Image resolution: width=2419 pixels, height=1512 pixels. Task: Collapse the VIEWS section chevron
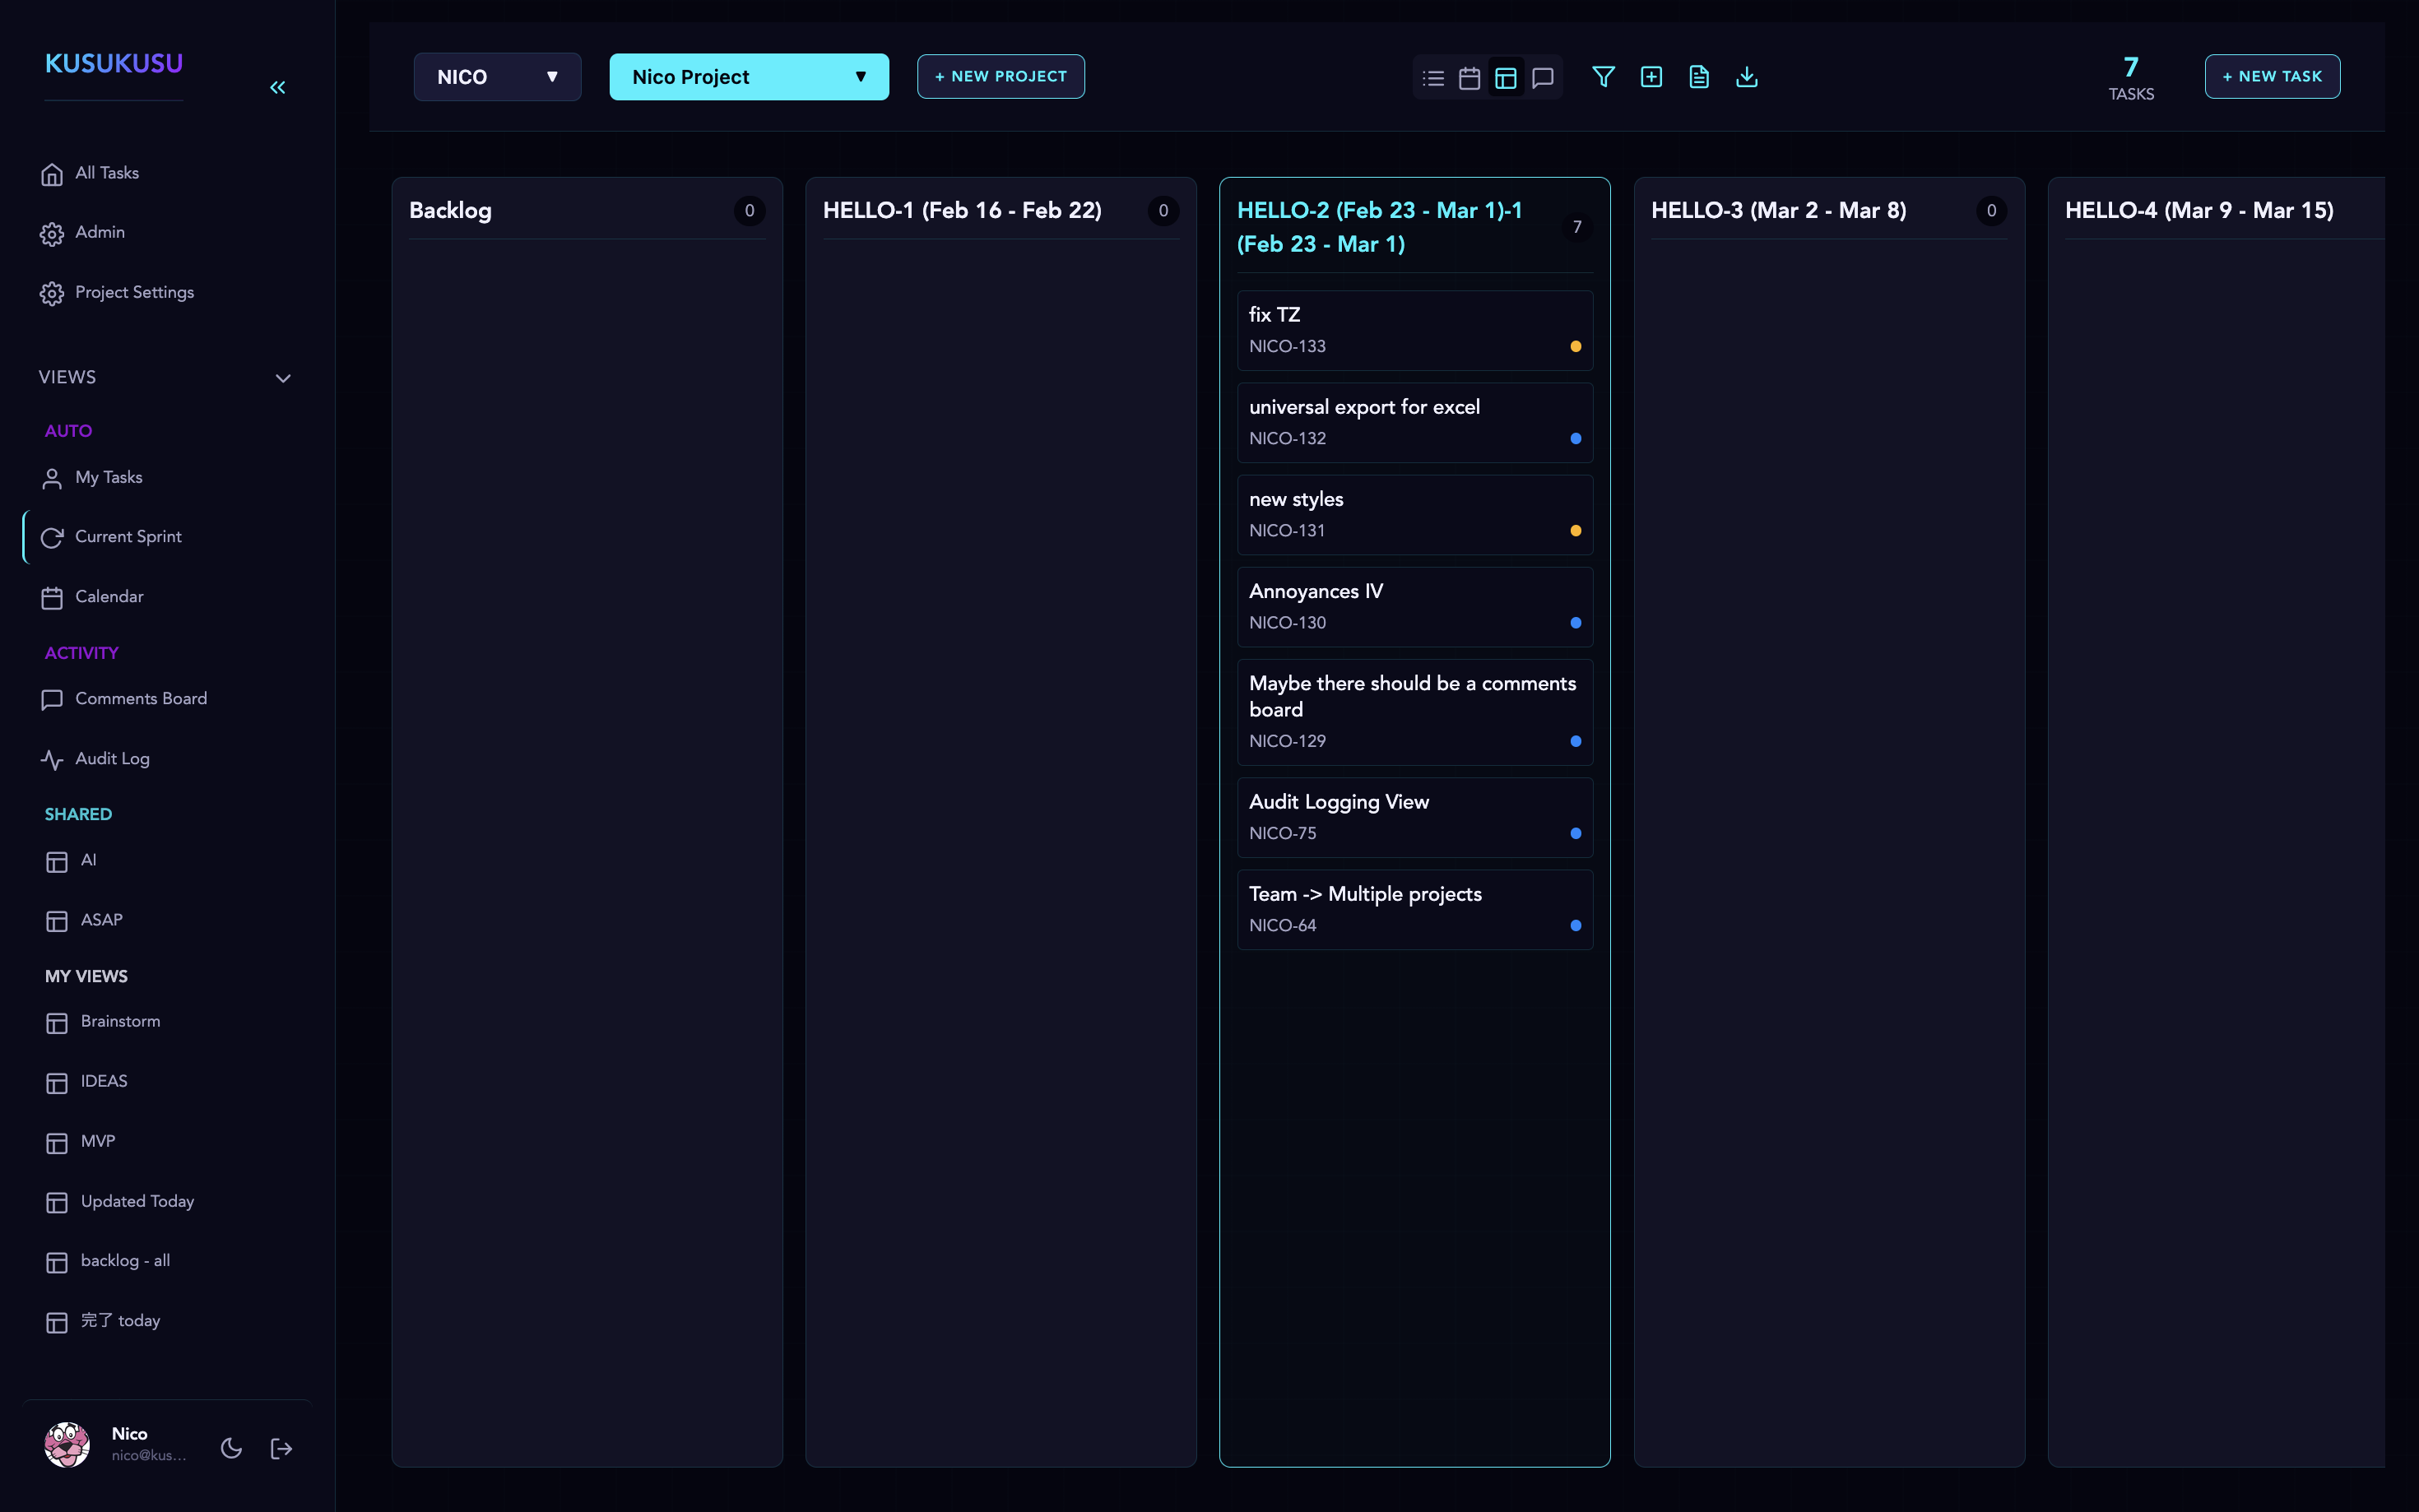pyautogui.click(x=282, y=378)
